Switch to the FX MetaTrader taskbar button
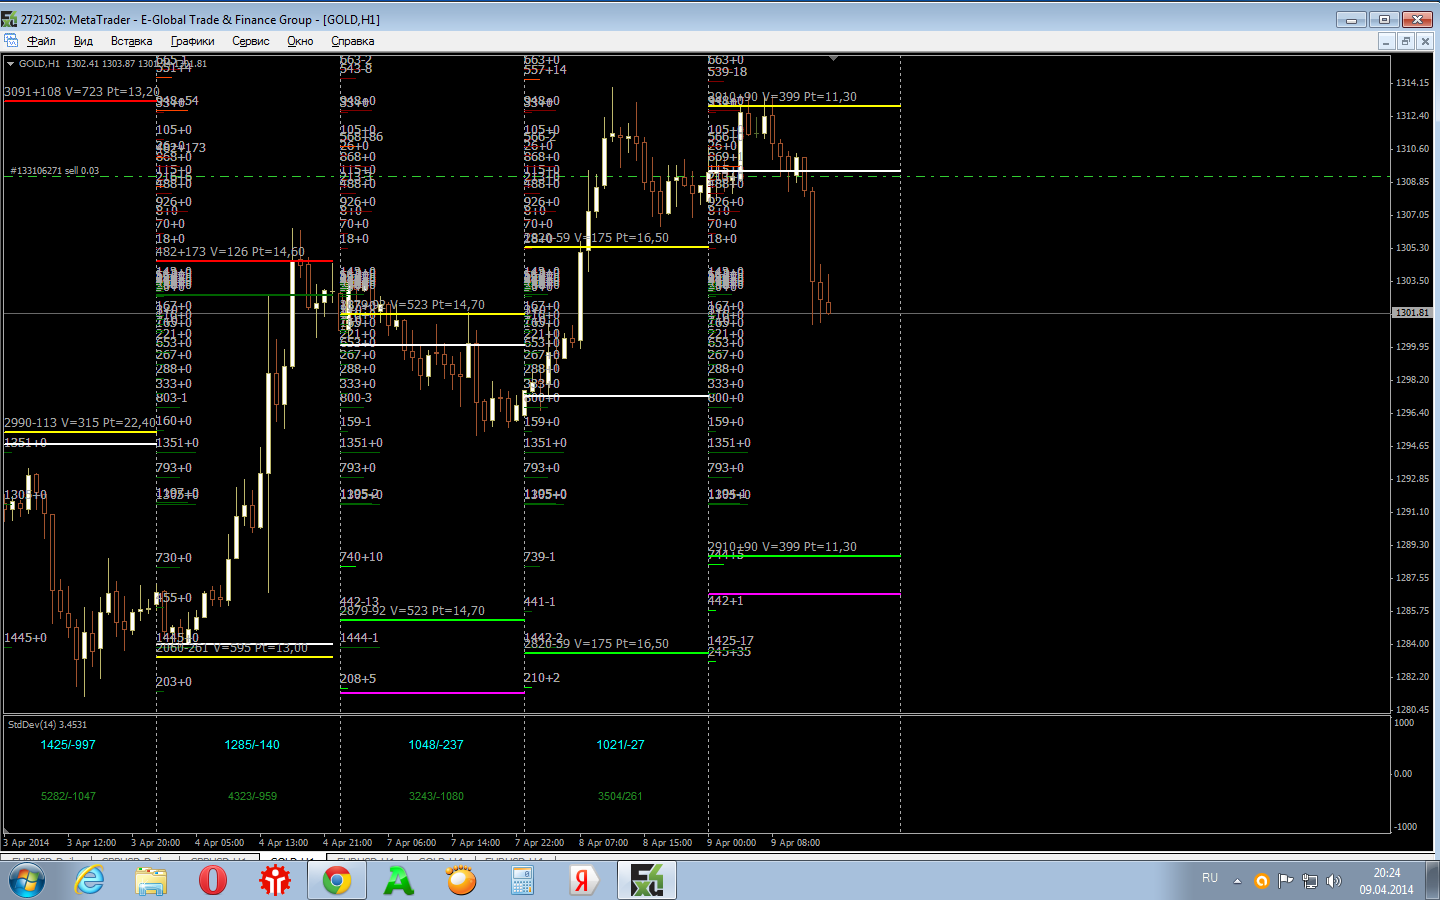 [x=647, y=881]
